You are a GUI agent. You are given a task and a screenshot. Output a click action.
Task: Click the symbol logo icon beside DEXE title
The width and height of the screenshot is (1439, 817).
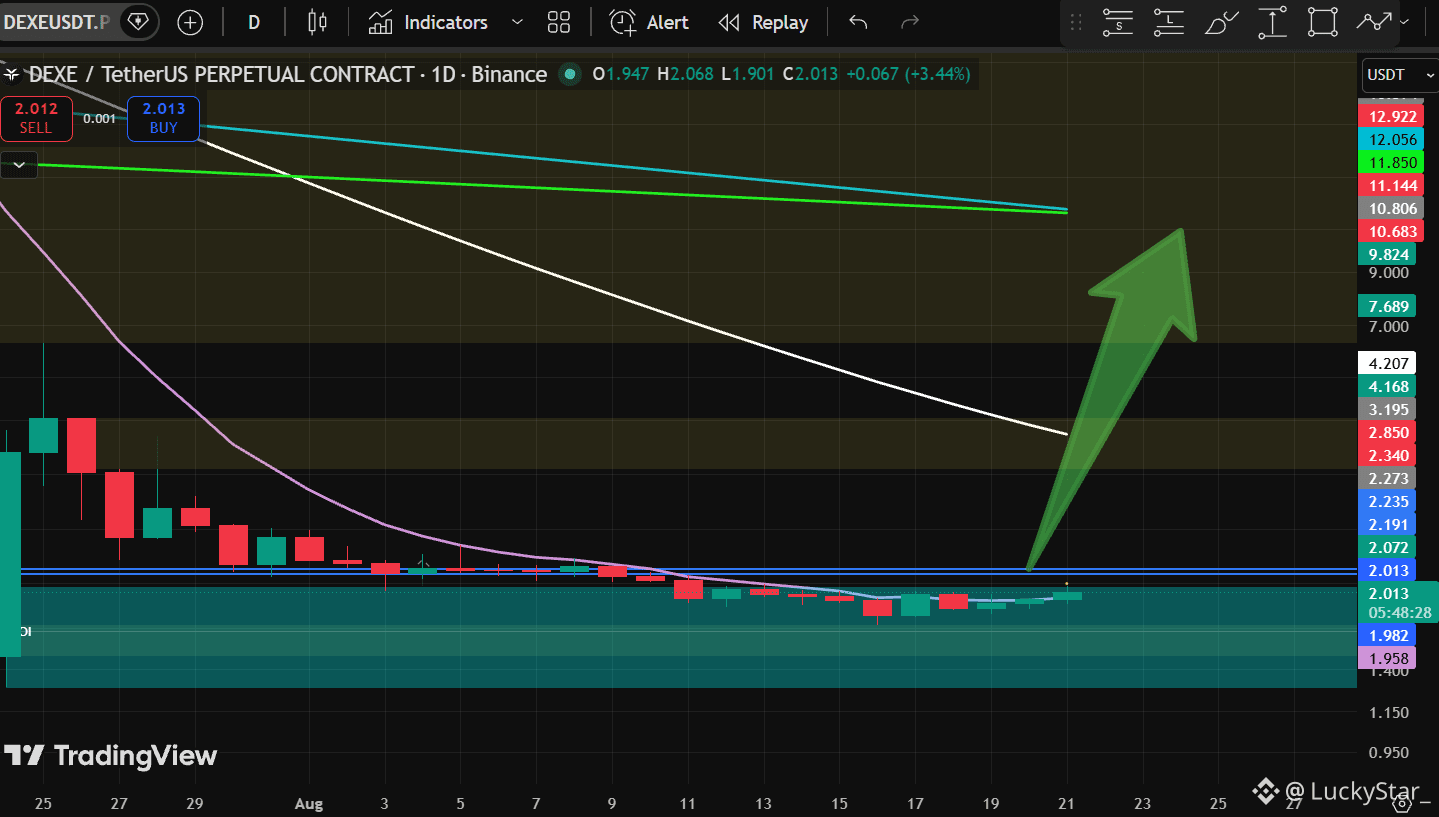click(x=12, y=74)
